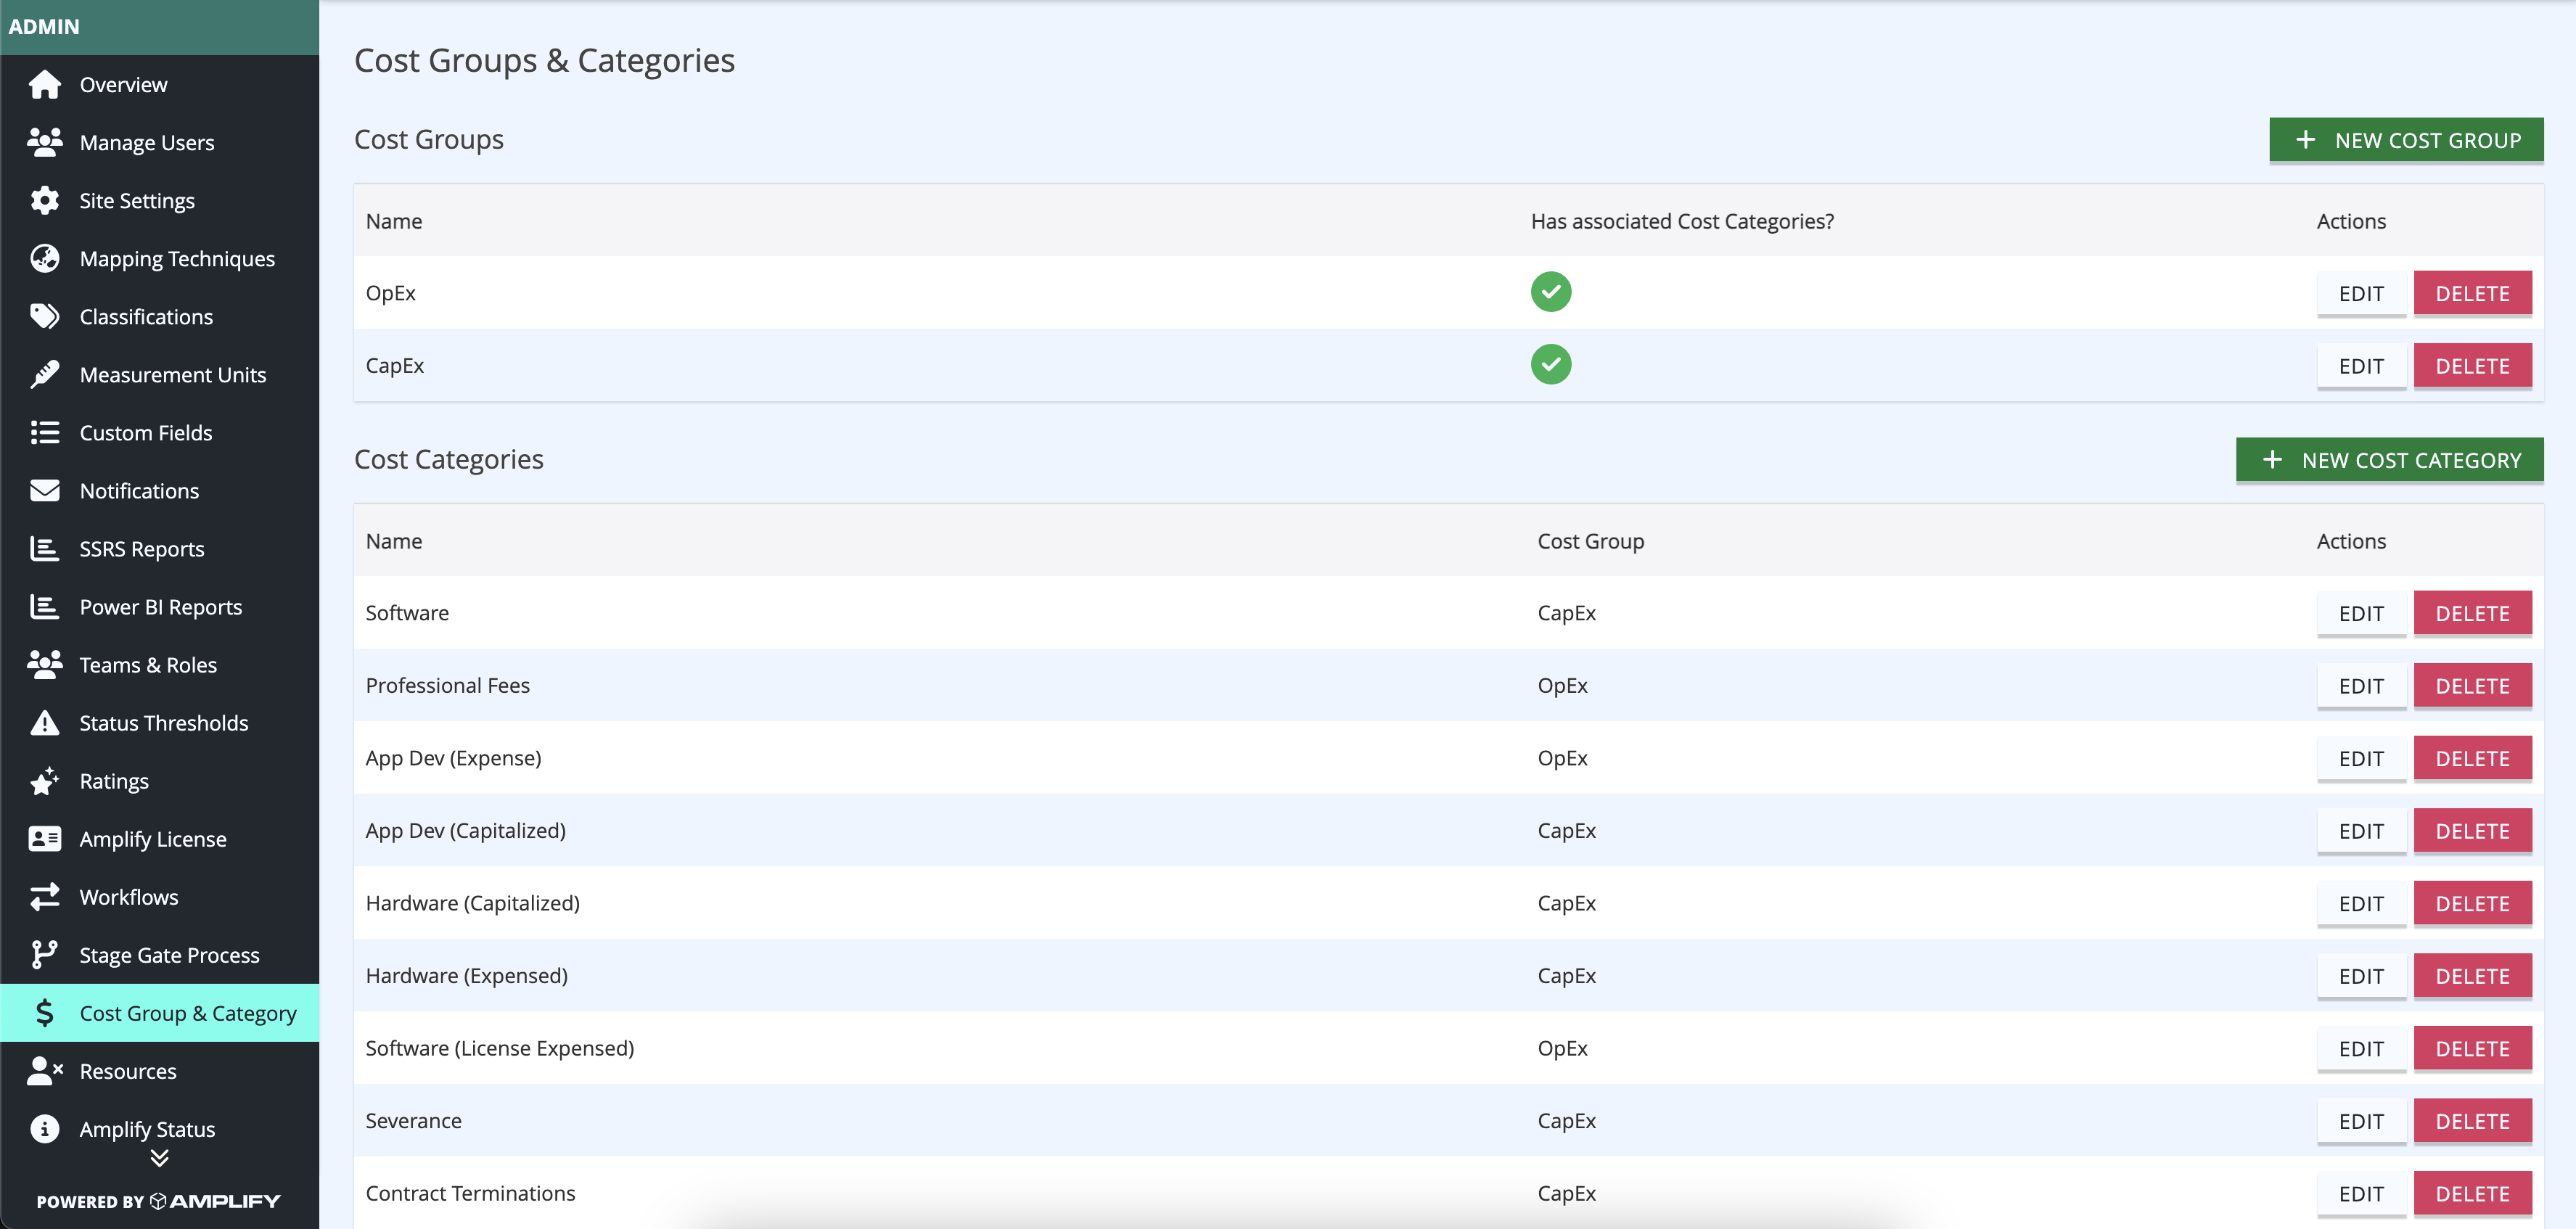The image size is (2576, 1229).
Task: Click the green checkmark in OpEx row
Action: (x=1551, y=292)
